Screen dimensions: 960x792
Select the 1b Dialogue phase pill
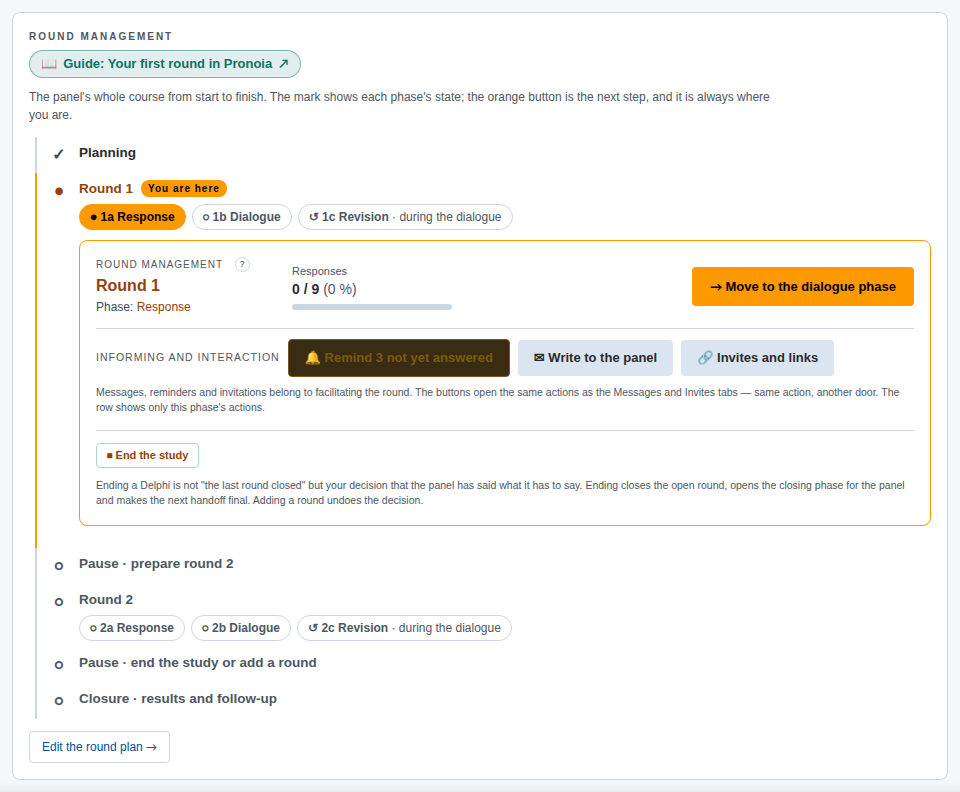pyautogui.click(x=242, y=217)
